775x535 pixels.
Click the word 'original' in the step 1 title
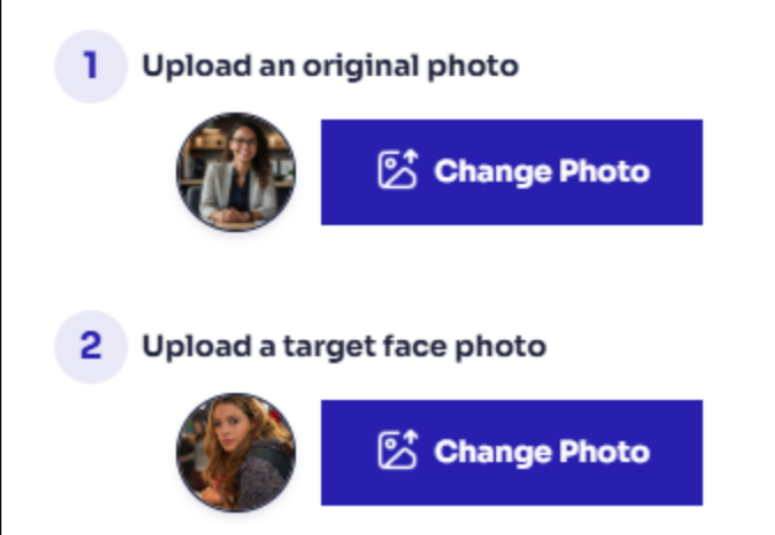pyautogui.click(x=361, y=67)
